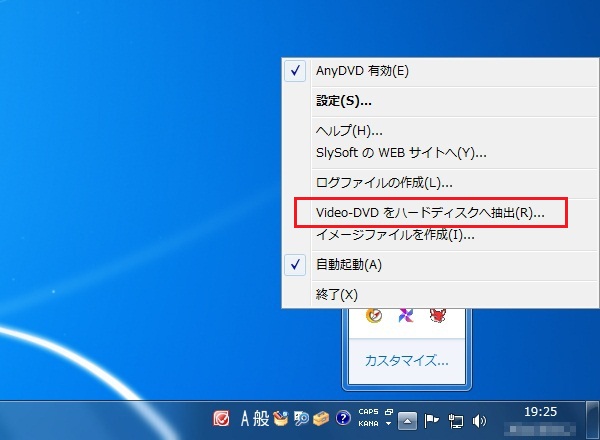Viewport: 600px width, 440px height.
Task: Choose Video-DVD をハードディスクへ抽出(R)...
Action: tap(440, 213)
